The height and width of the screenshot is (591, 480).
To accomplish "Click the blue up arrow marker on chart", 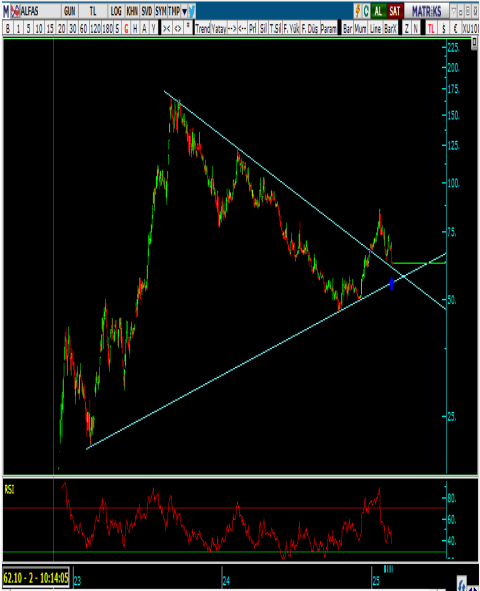I will pyautogui.click(x=391, y=283).
